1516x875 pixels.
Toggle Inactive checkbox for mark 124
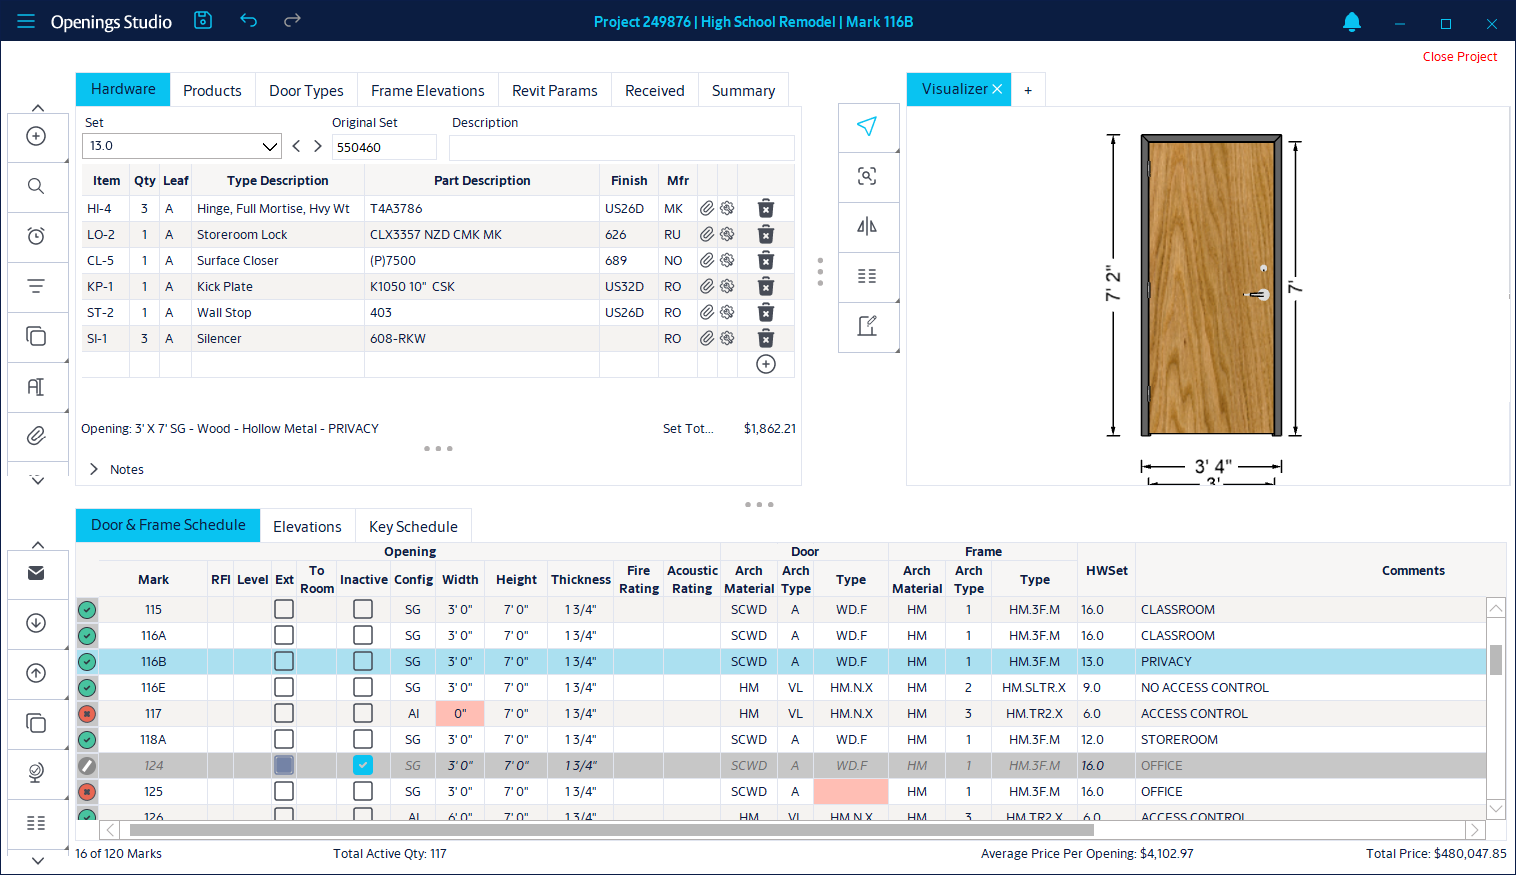coord(363,765)
